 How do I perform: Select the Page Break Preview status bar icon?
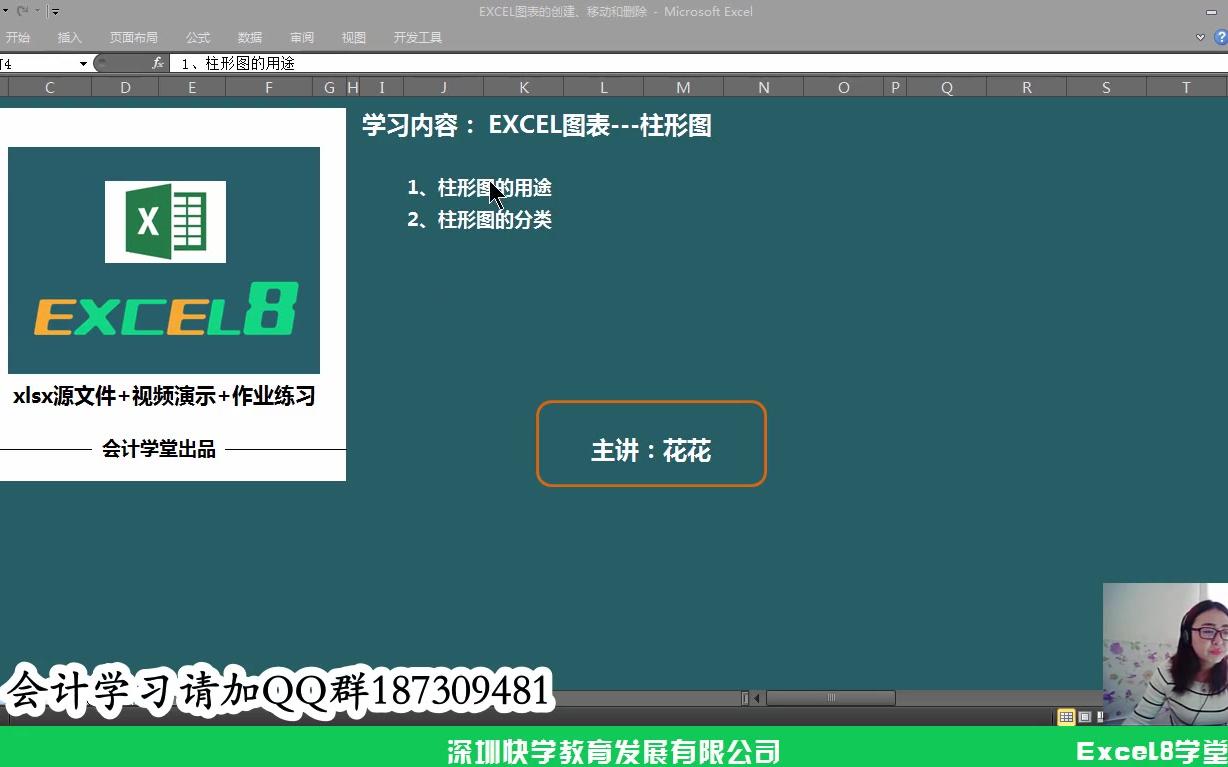(x=1100, y=716)
